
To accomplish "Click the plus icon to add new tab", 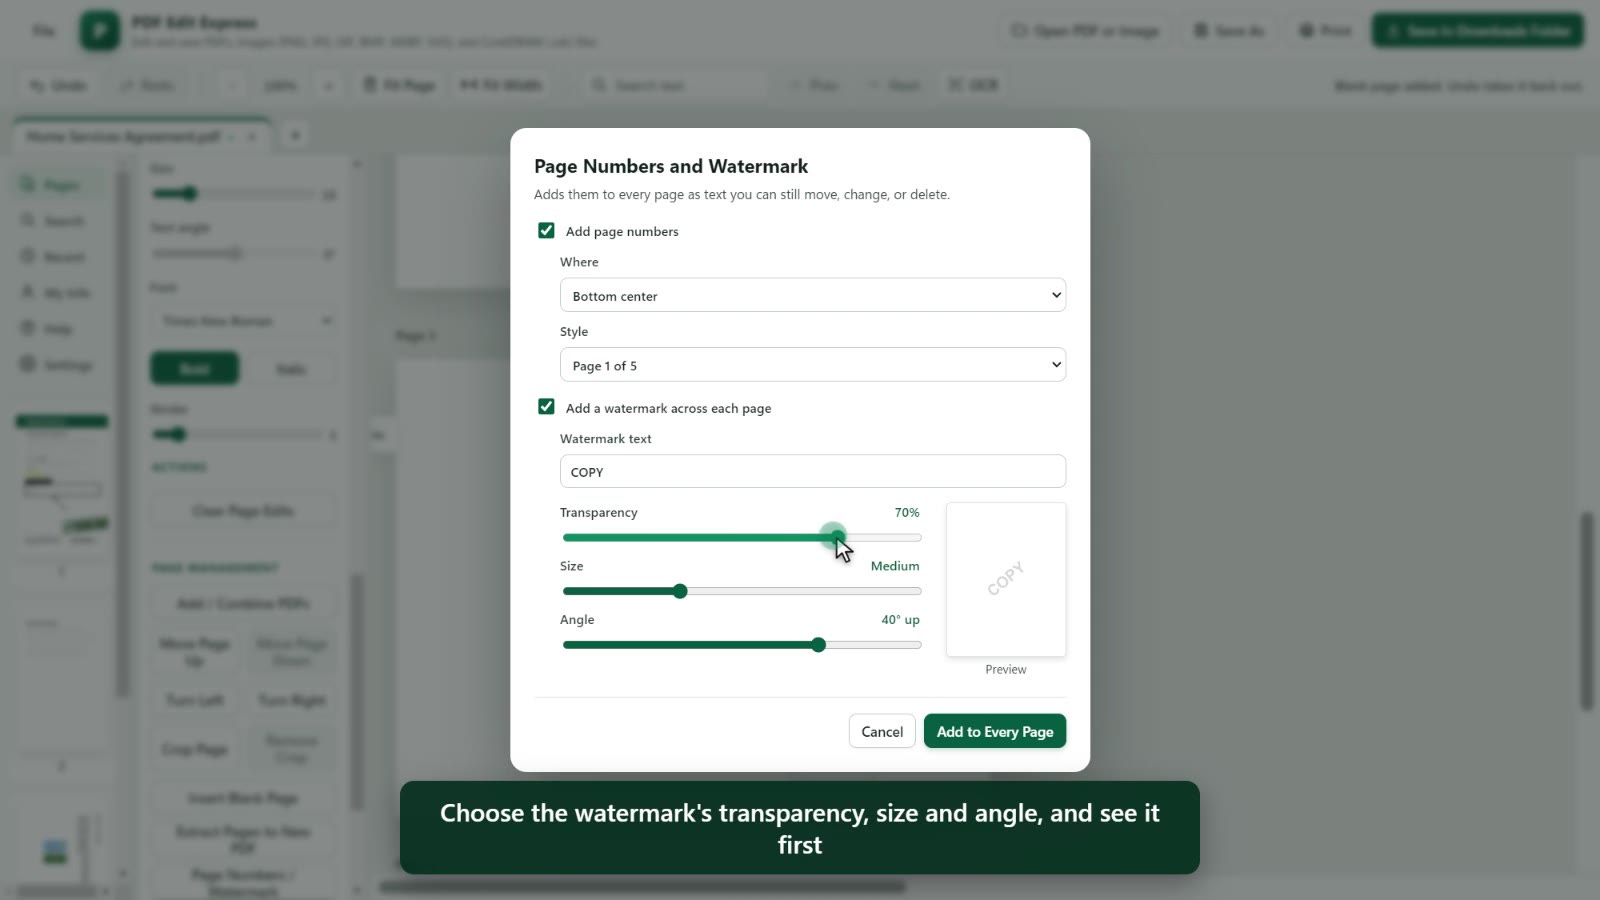I will [x=295, y=135].
